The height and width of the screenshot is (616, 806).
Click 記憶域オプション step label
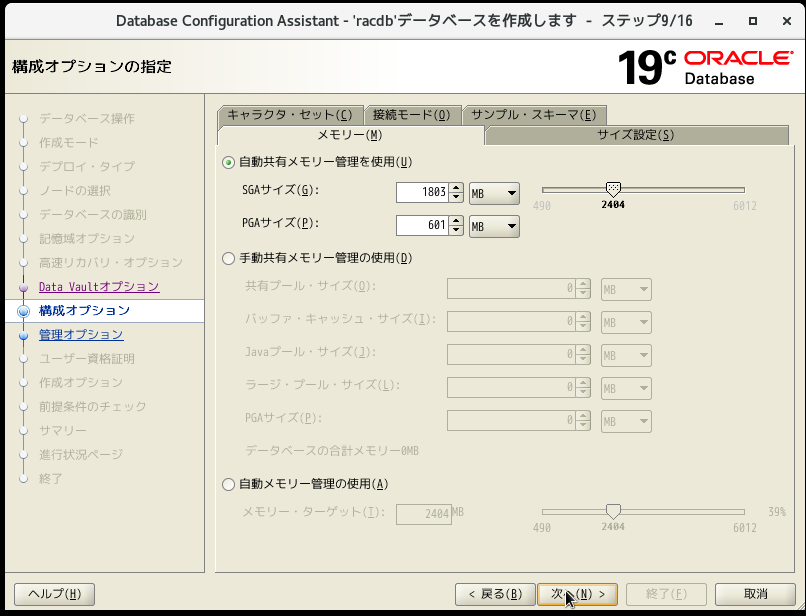click(x=87, y=239)
